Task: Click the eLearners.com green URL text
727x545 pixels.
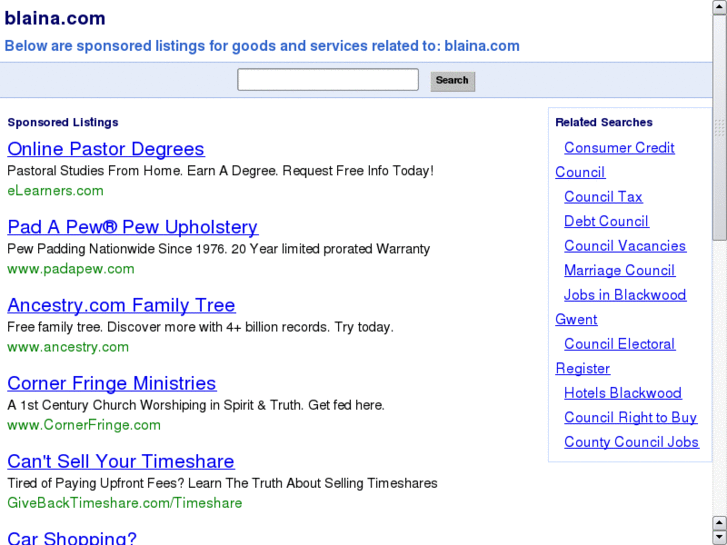Action: (x=55, y=191)
